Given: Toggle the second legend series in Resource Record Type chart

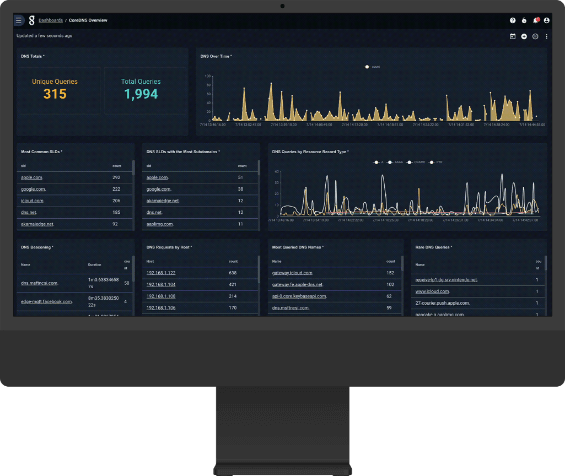Looking at the screenshot, I should [x=395, y=162].
